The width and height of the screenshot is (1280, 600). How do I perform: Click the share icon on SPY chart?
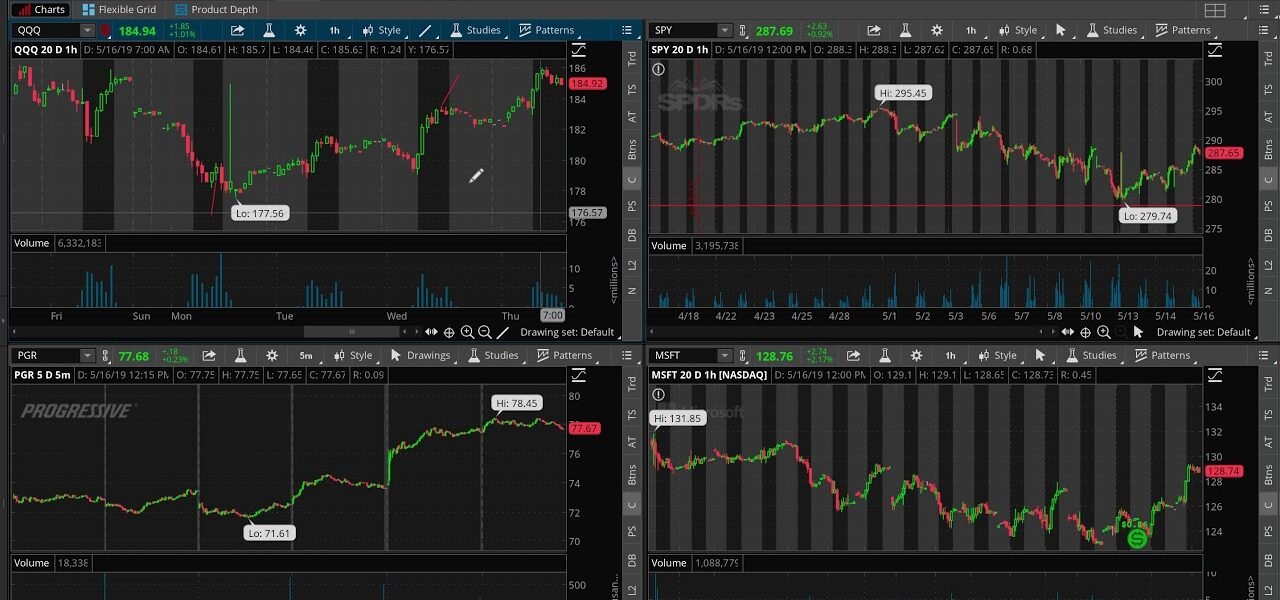pyautogui.click(x=873, y=30)
